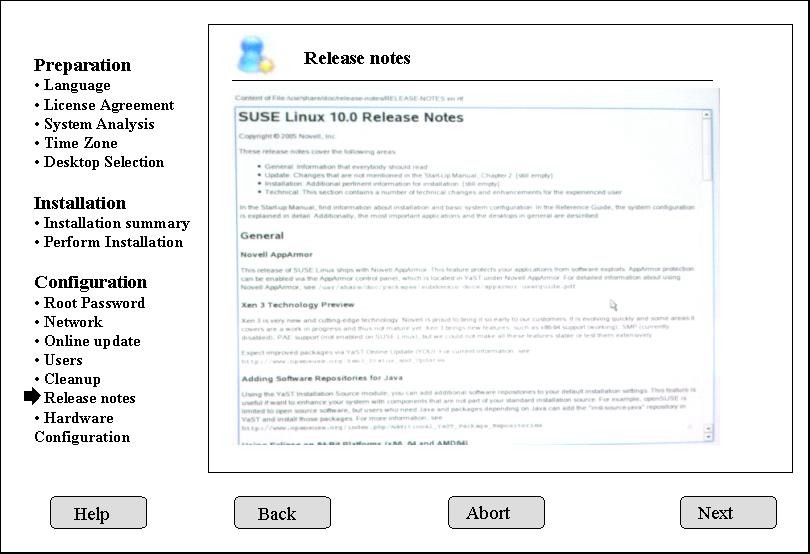Click SUSE Linux 10.0 Release Notes title
Screen dimensions: 810x554
tap(351, 117)
